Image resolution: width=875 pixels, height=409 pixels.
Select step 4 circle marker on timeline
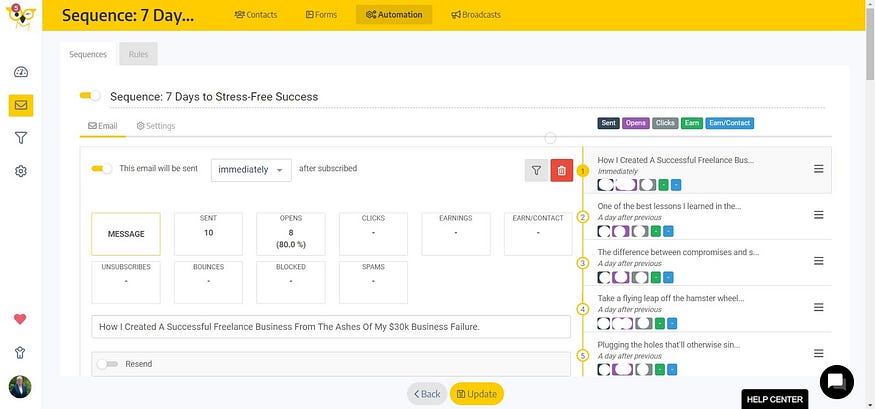coord(583,309)
